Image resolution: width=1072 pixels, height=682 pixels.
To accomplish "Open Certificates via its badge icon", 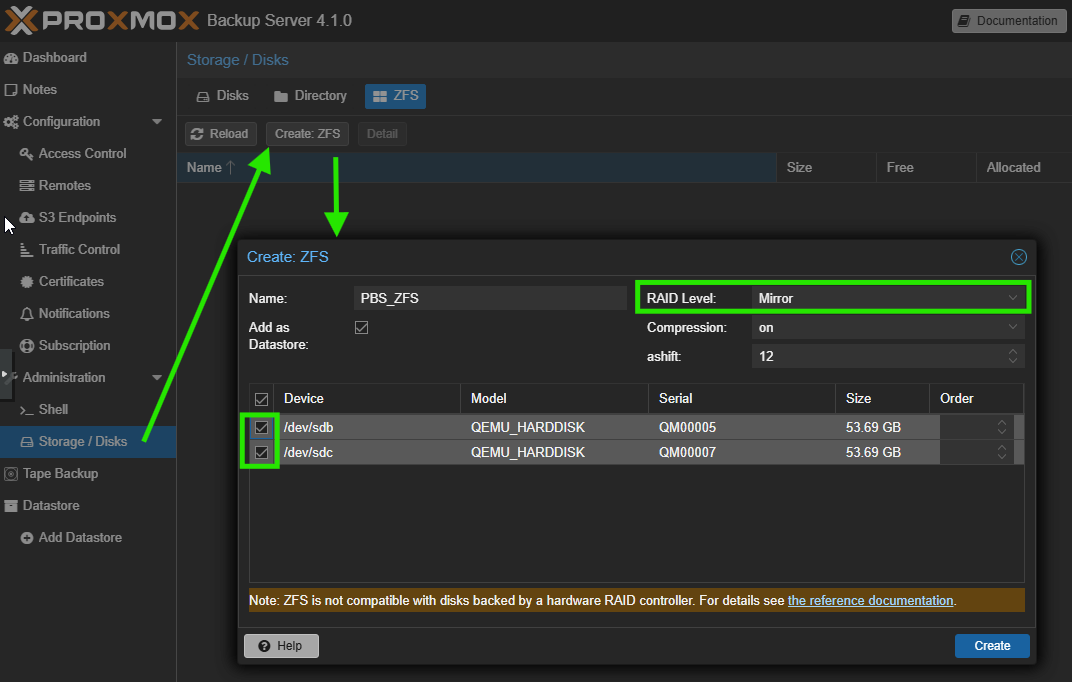I will 27,282.
